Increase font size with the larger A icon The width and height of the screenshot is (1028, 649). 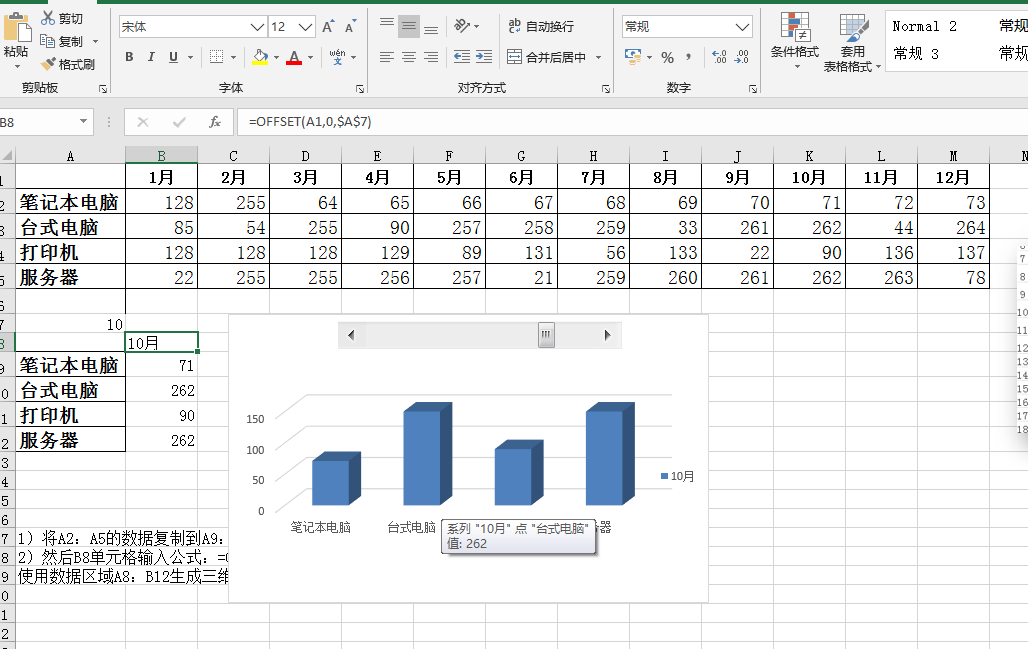pyautogui.click(x=329, y=27)
